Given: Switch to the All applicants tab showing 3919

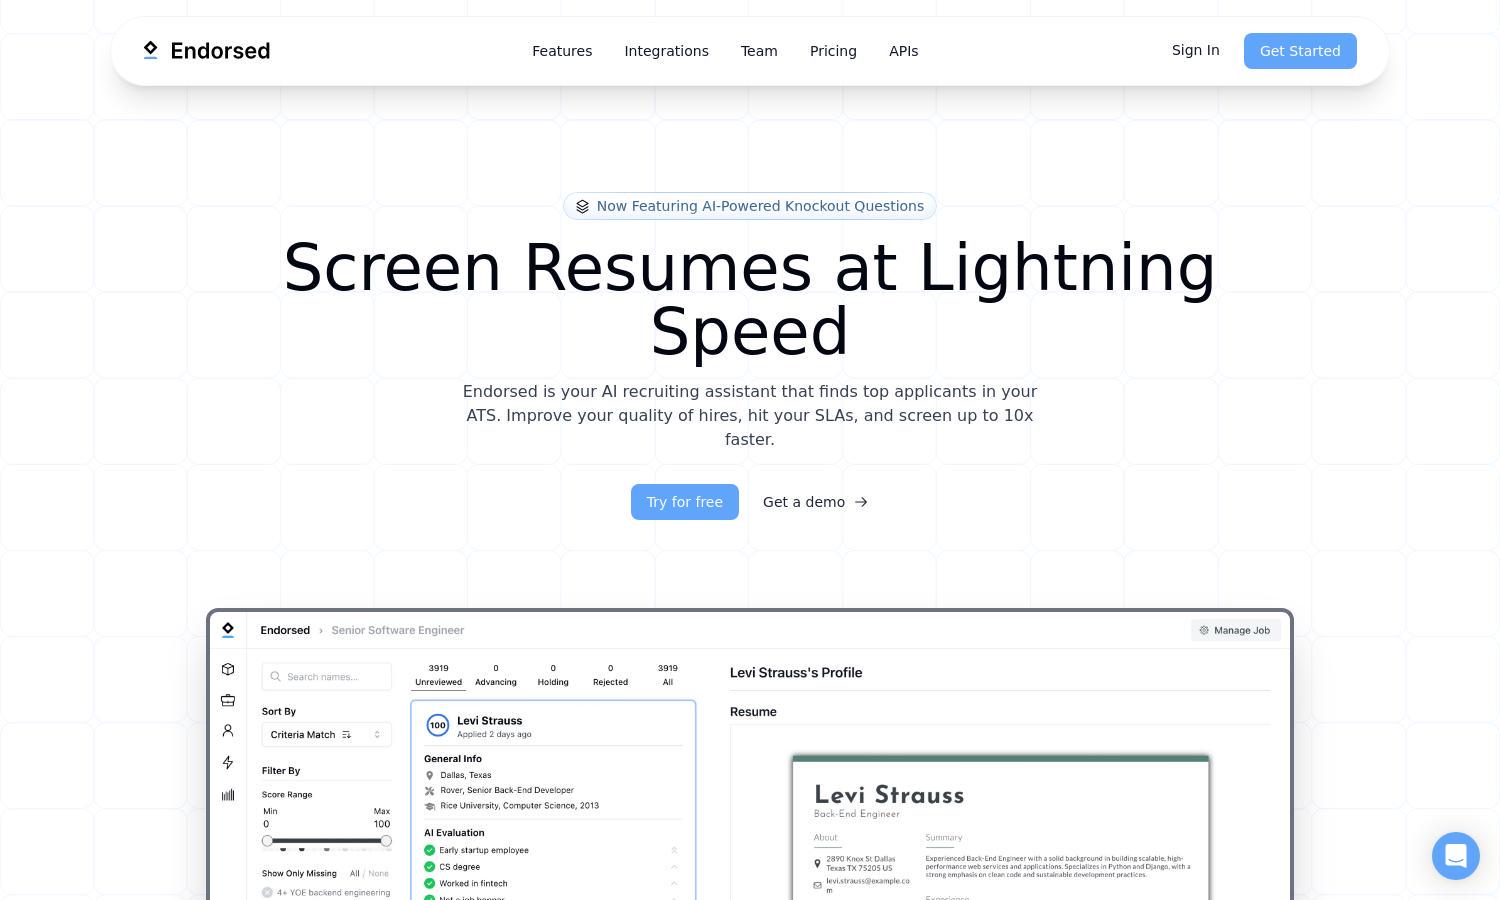Looking at the screenshot, I should tap(668, 675).
